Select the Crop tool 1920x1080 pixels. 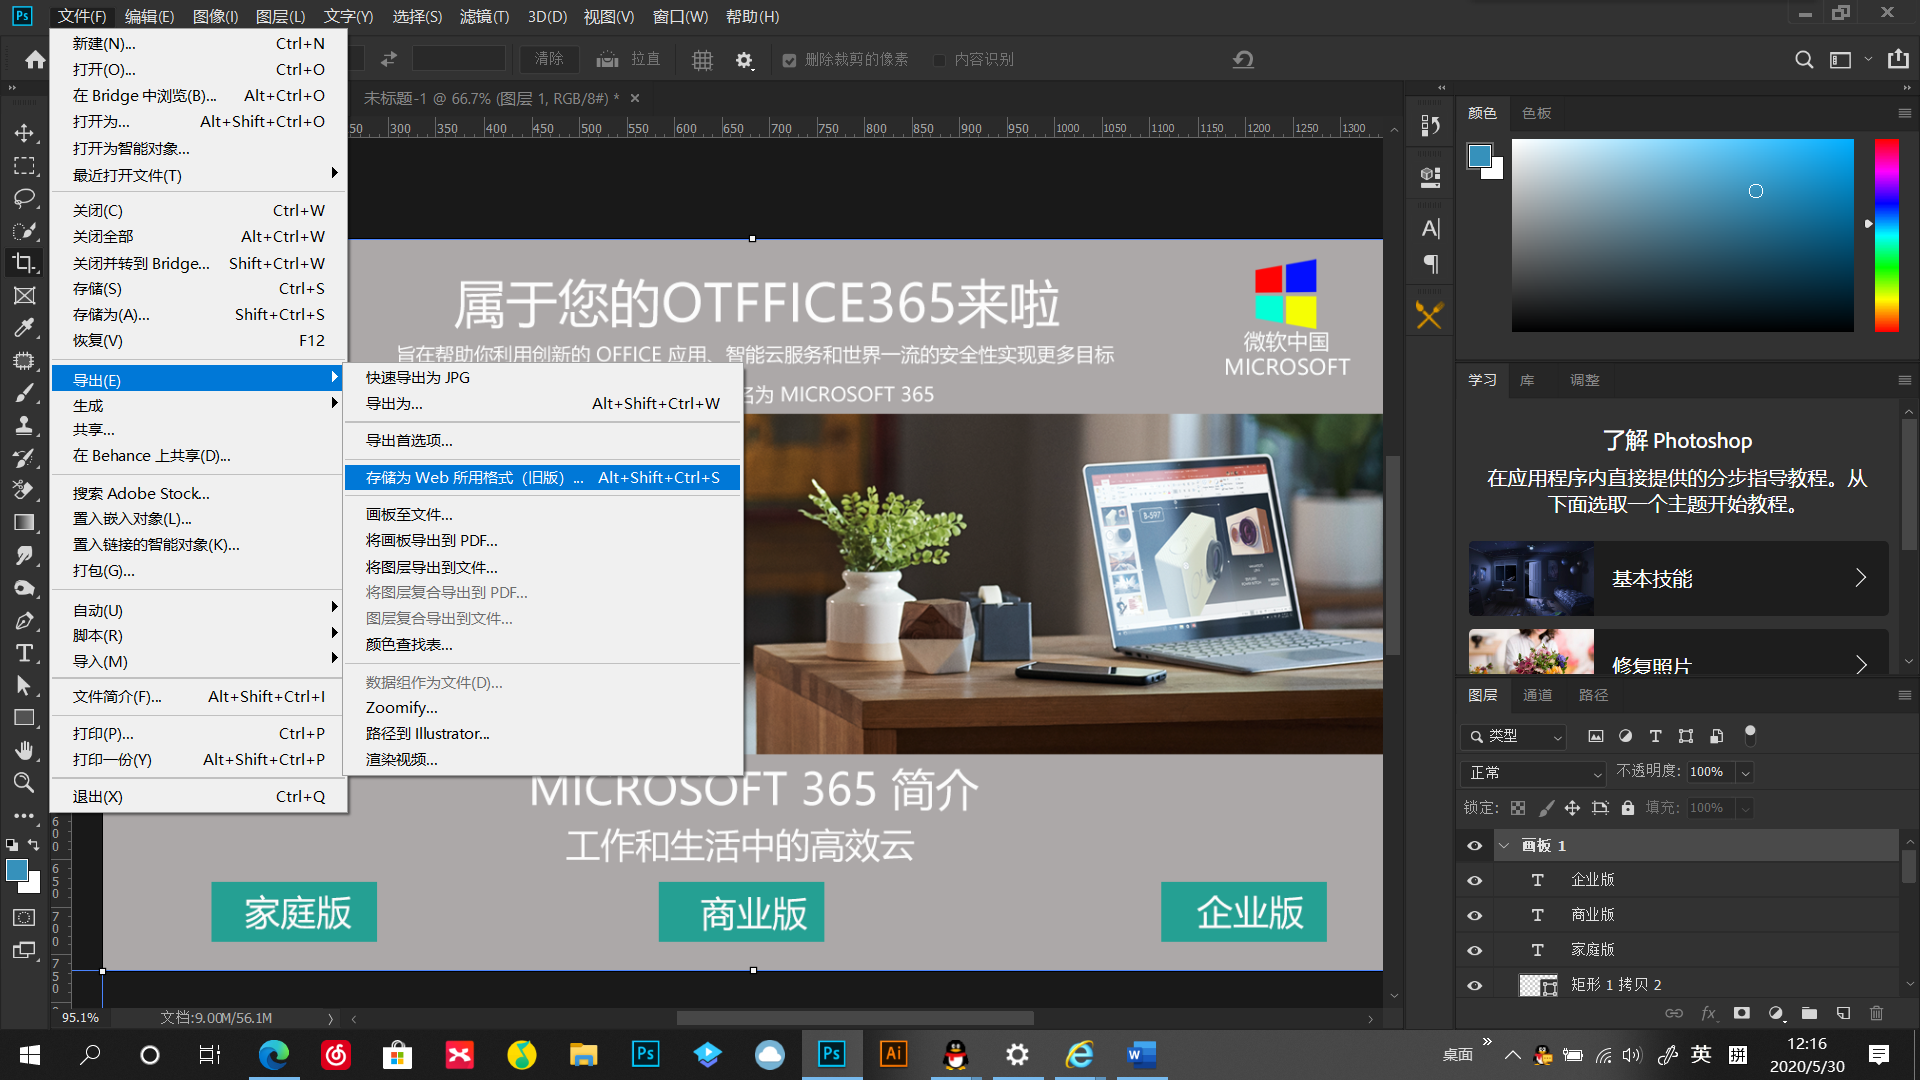[24, 263]
